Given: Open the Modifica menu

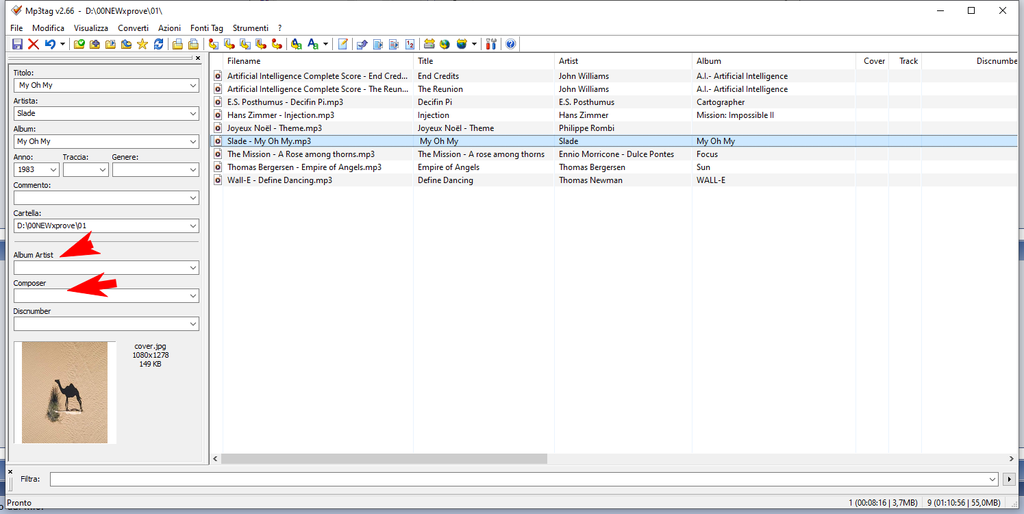Looking at the screenshot, I should [x=48, y=28].
